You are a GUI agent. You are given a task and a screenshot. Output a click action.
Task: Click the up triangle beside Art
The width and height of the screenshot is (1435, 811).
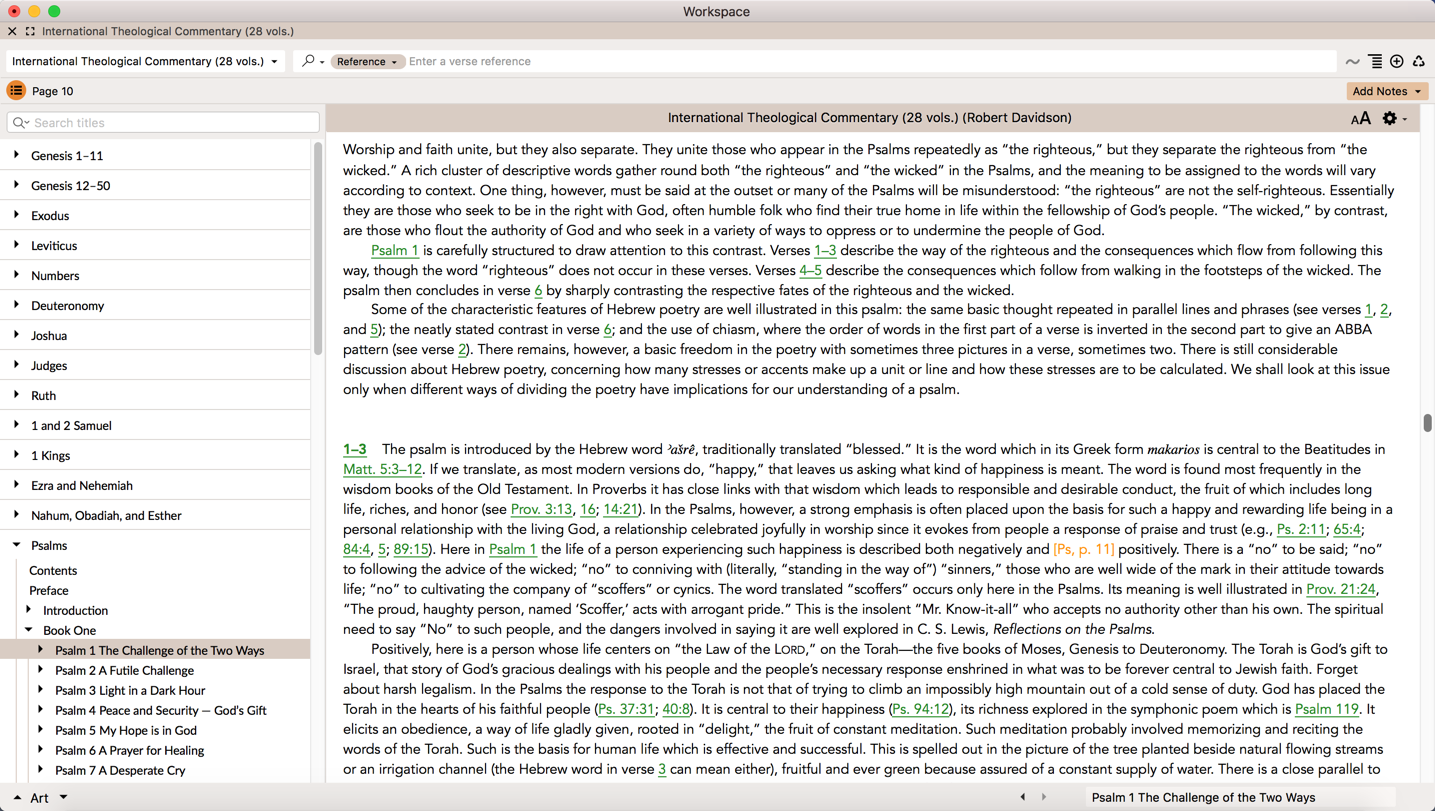(17, 798)
